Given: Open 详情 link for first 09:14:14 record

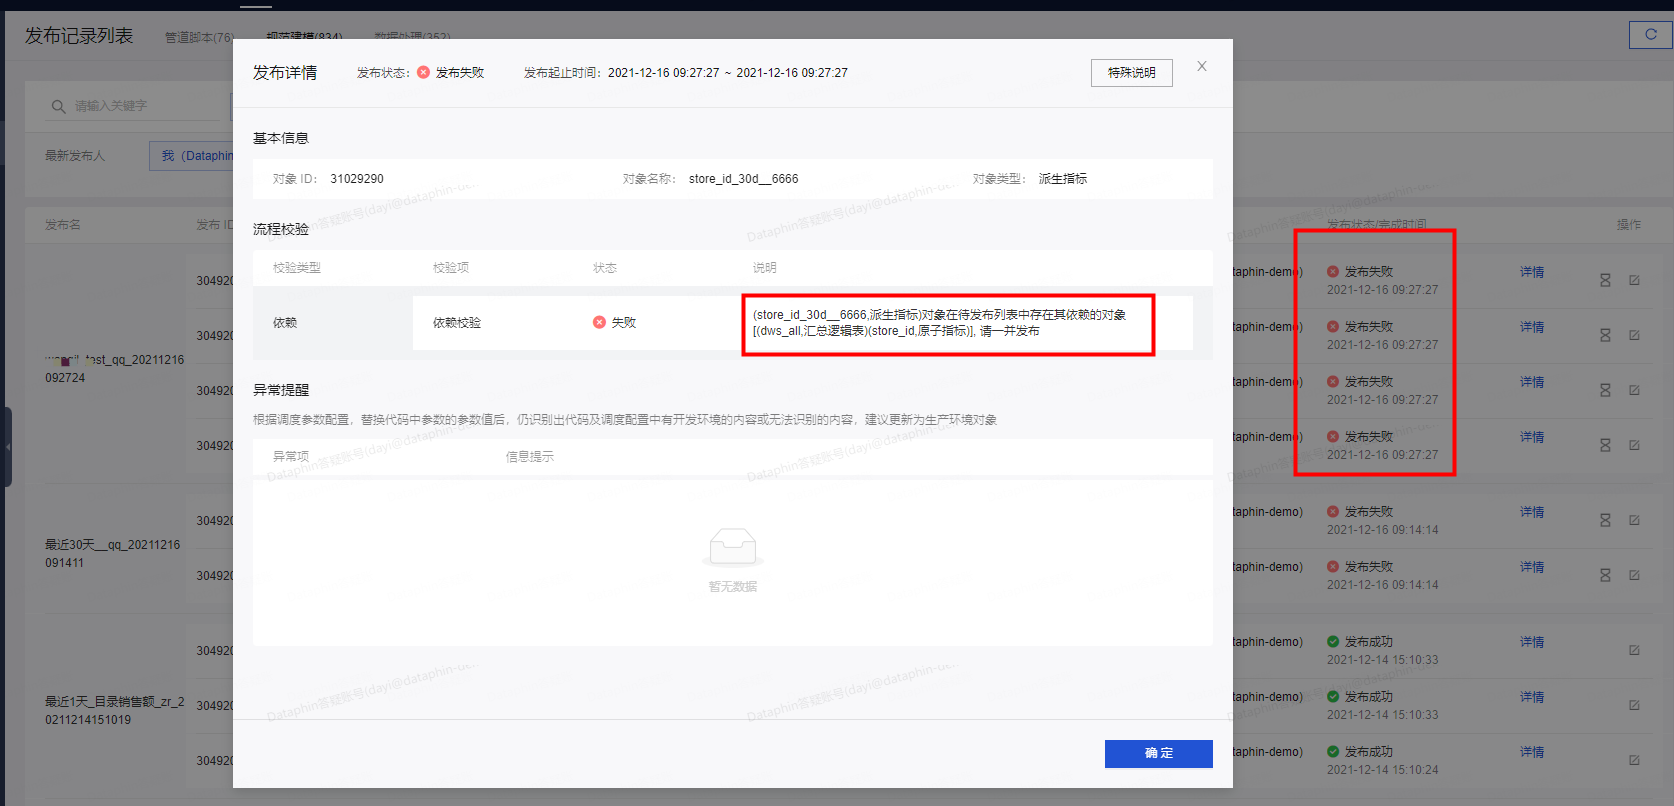Looking at the screenshot, I should click(1531, 512).
